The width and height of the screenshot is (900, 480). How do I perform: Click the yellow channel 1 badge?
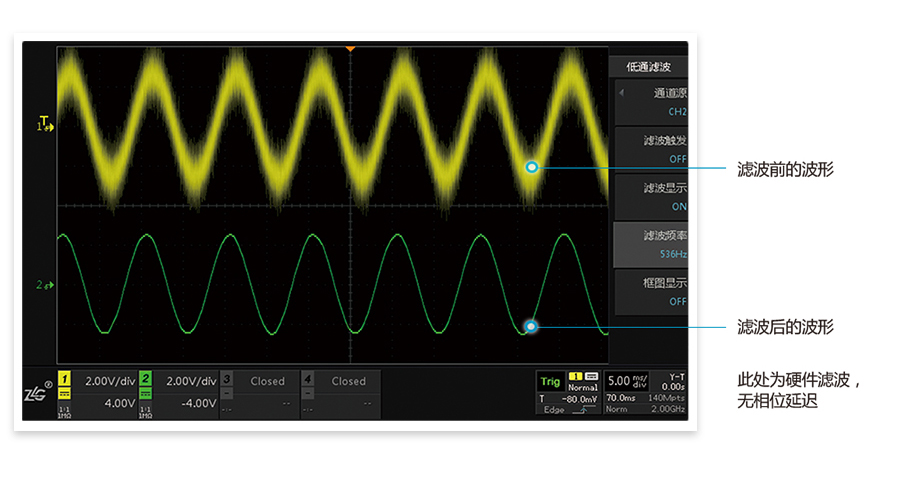click(x=64, y=379)
